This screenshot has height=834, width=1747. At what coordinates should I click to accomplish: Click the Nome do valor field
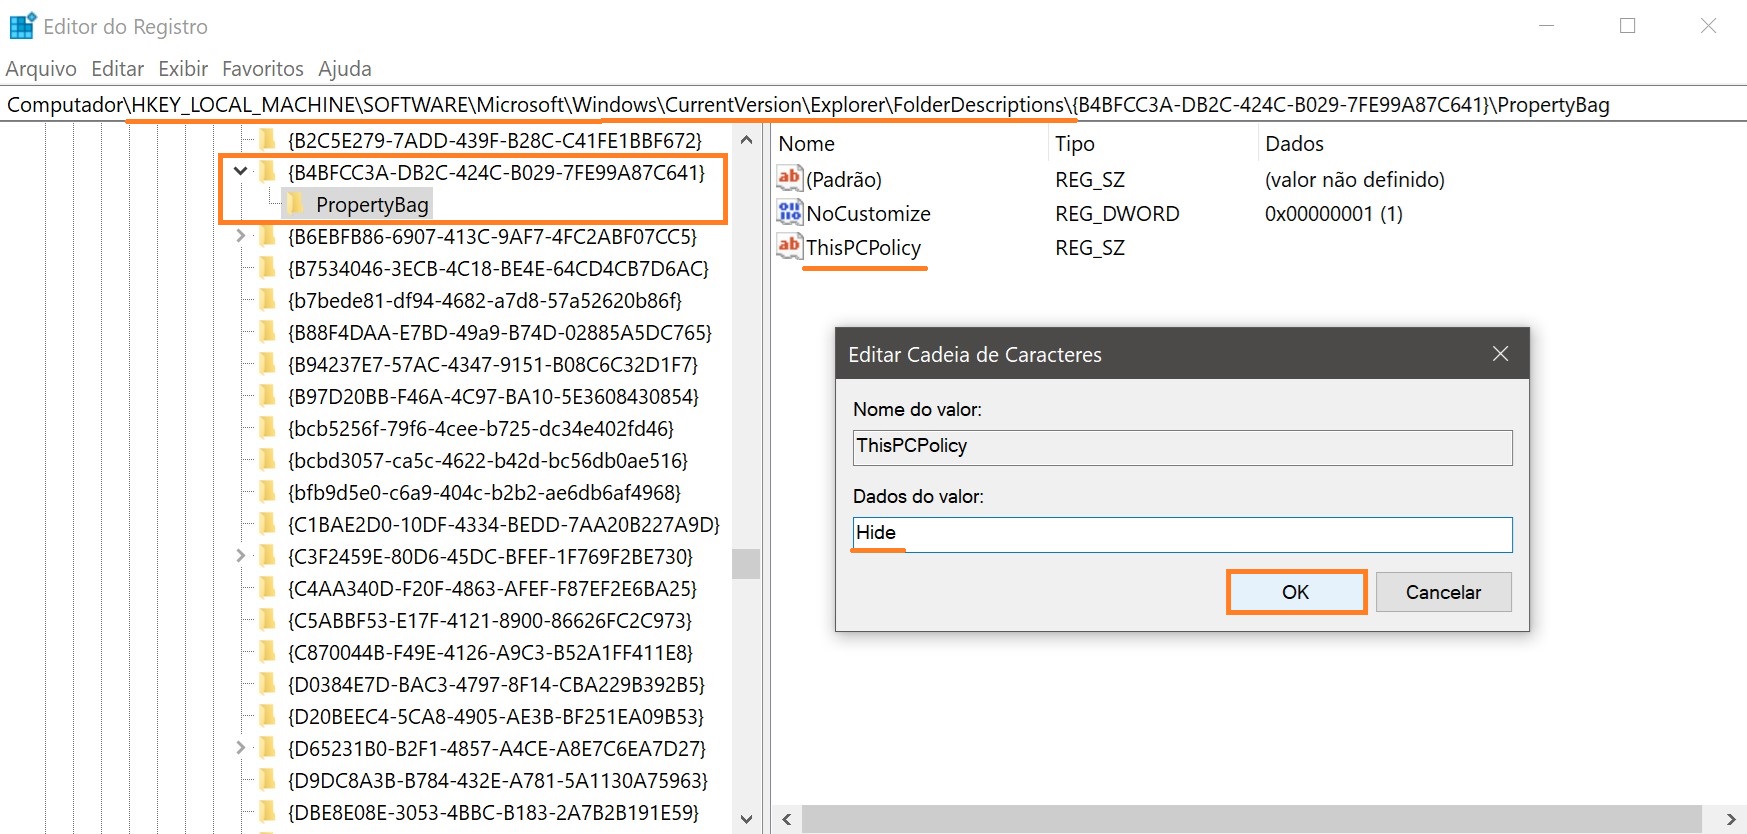point(1182,447)
